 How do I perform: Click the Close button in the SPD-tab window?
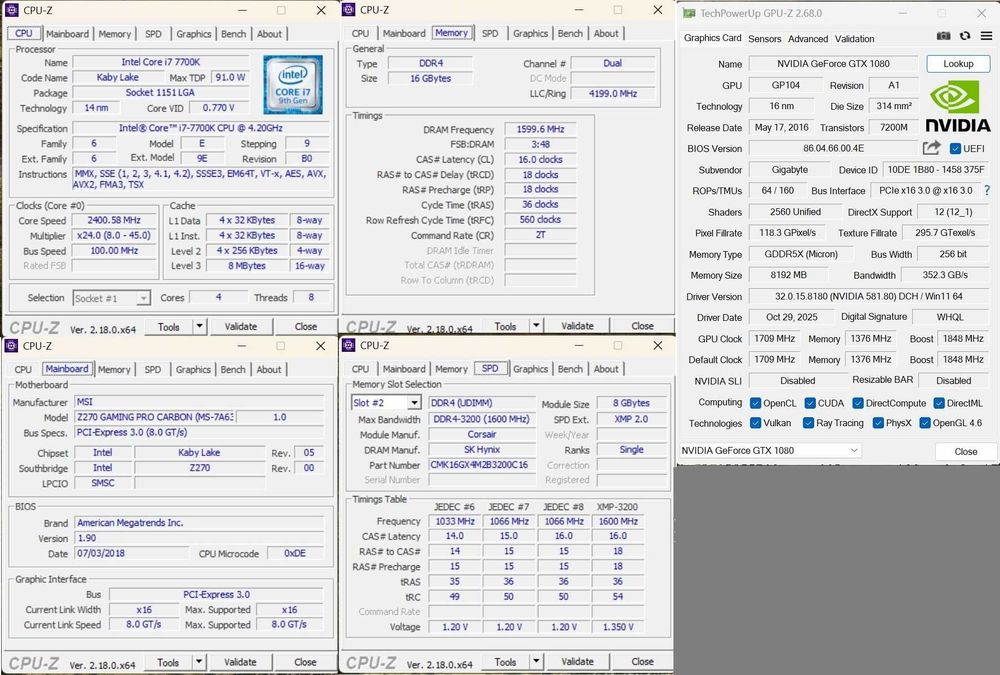pyautogui.click(x=642, y=661)
